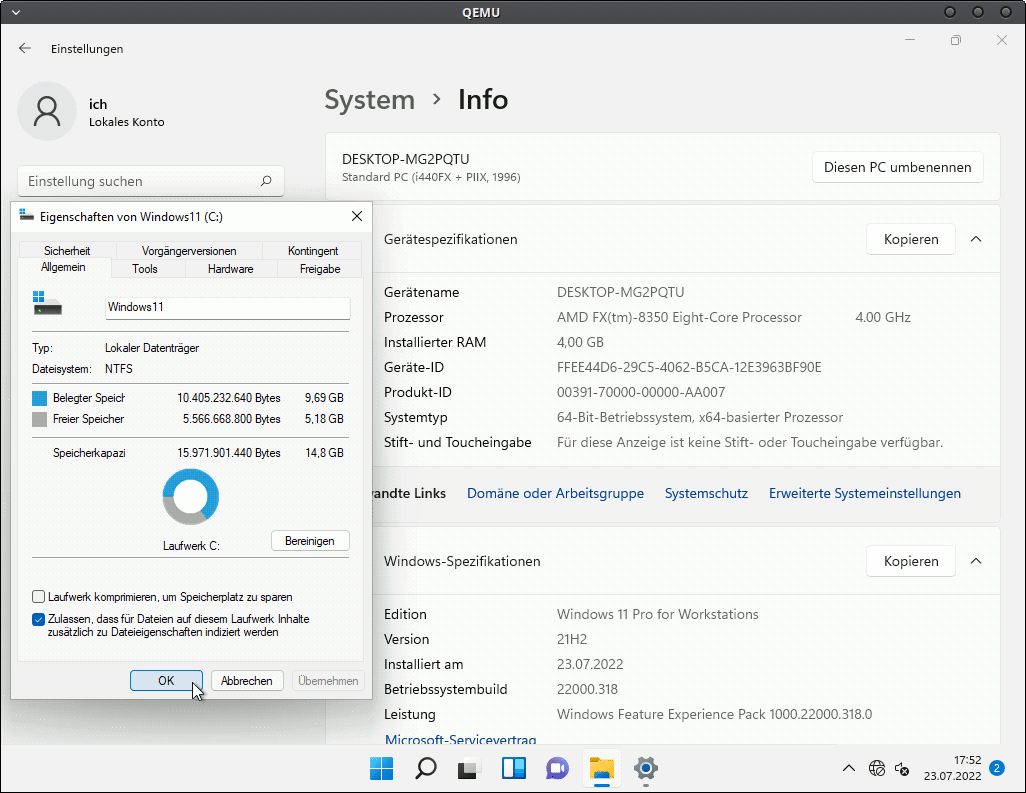Click the blue Belegter Speicher color swatch
The width and height of the screenshot is (1026, 793).
[39, 398]
